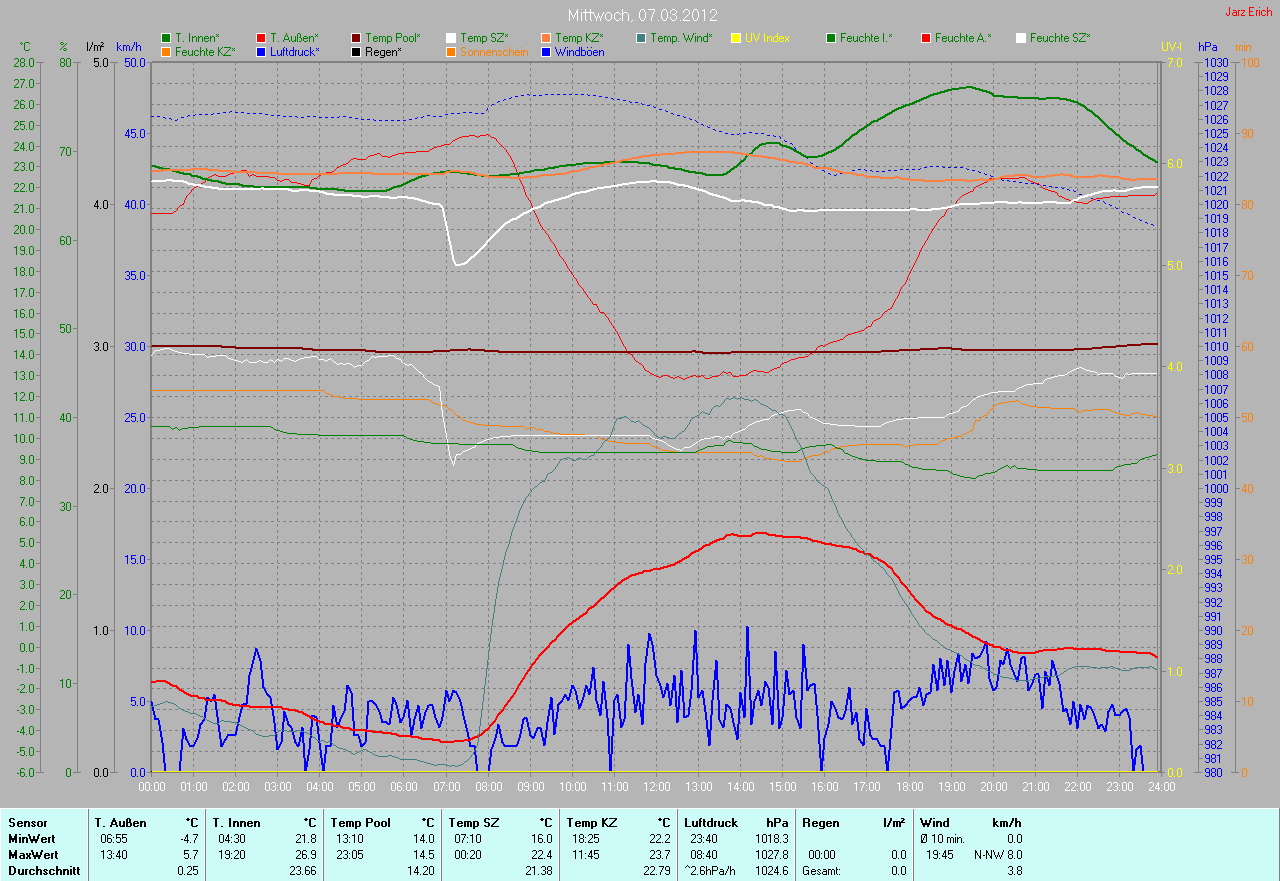Select the 'UV Index' legend label

coord(767,38)
